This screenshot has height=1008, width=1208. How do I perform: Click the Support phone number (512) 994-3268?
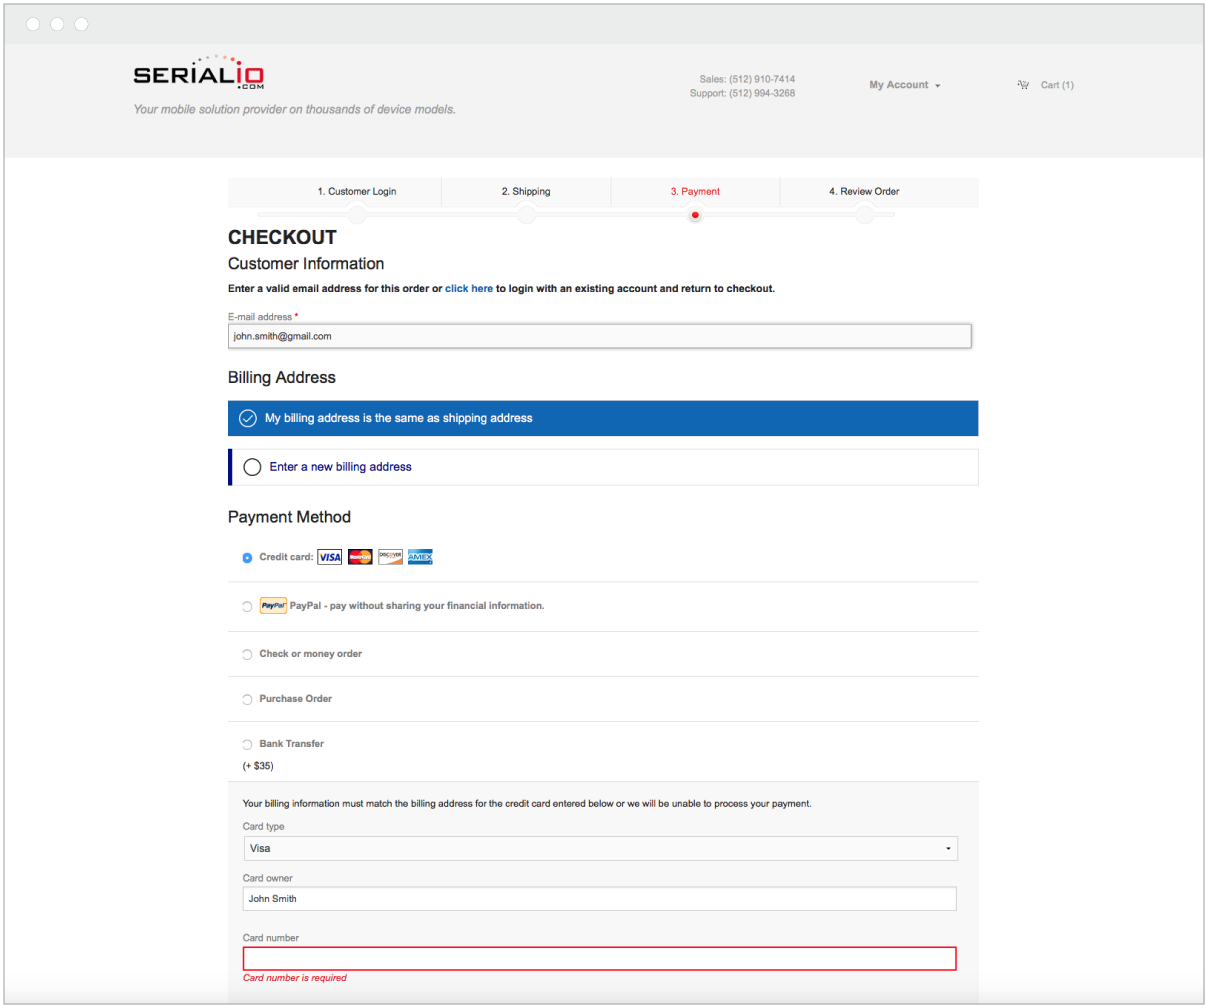(x=762, y=93)
